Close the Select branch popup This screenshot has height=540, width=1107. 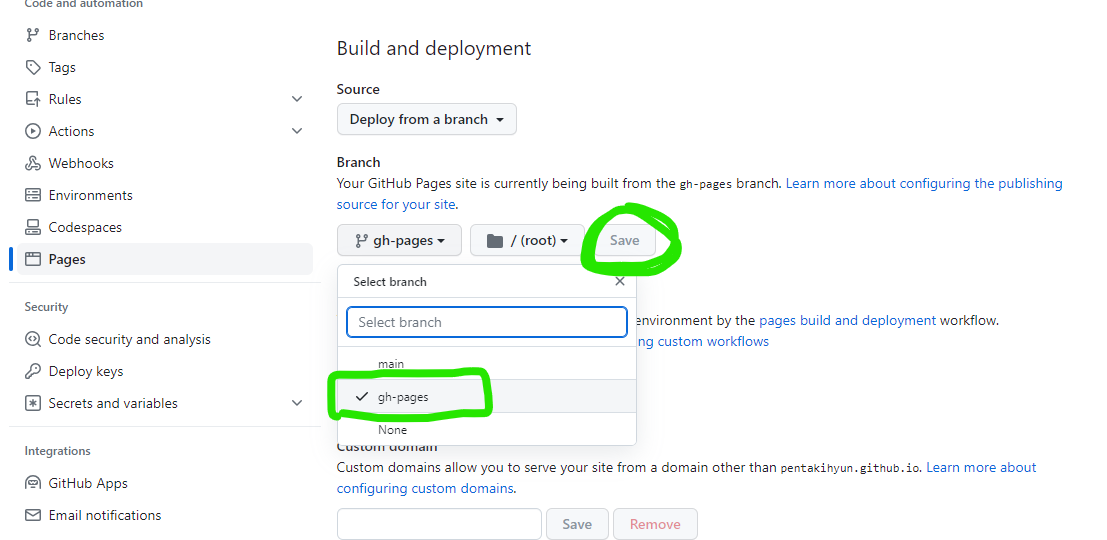pyautogui.click(x=620, y=281)
